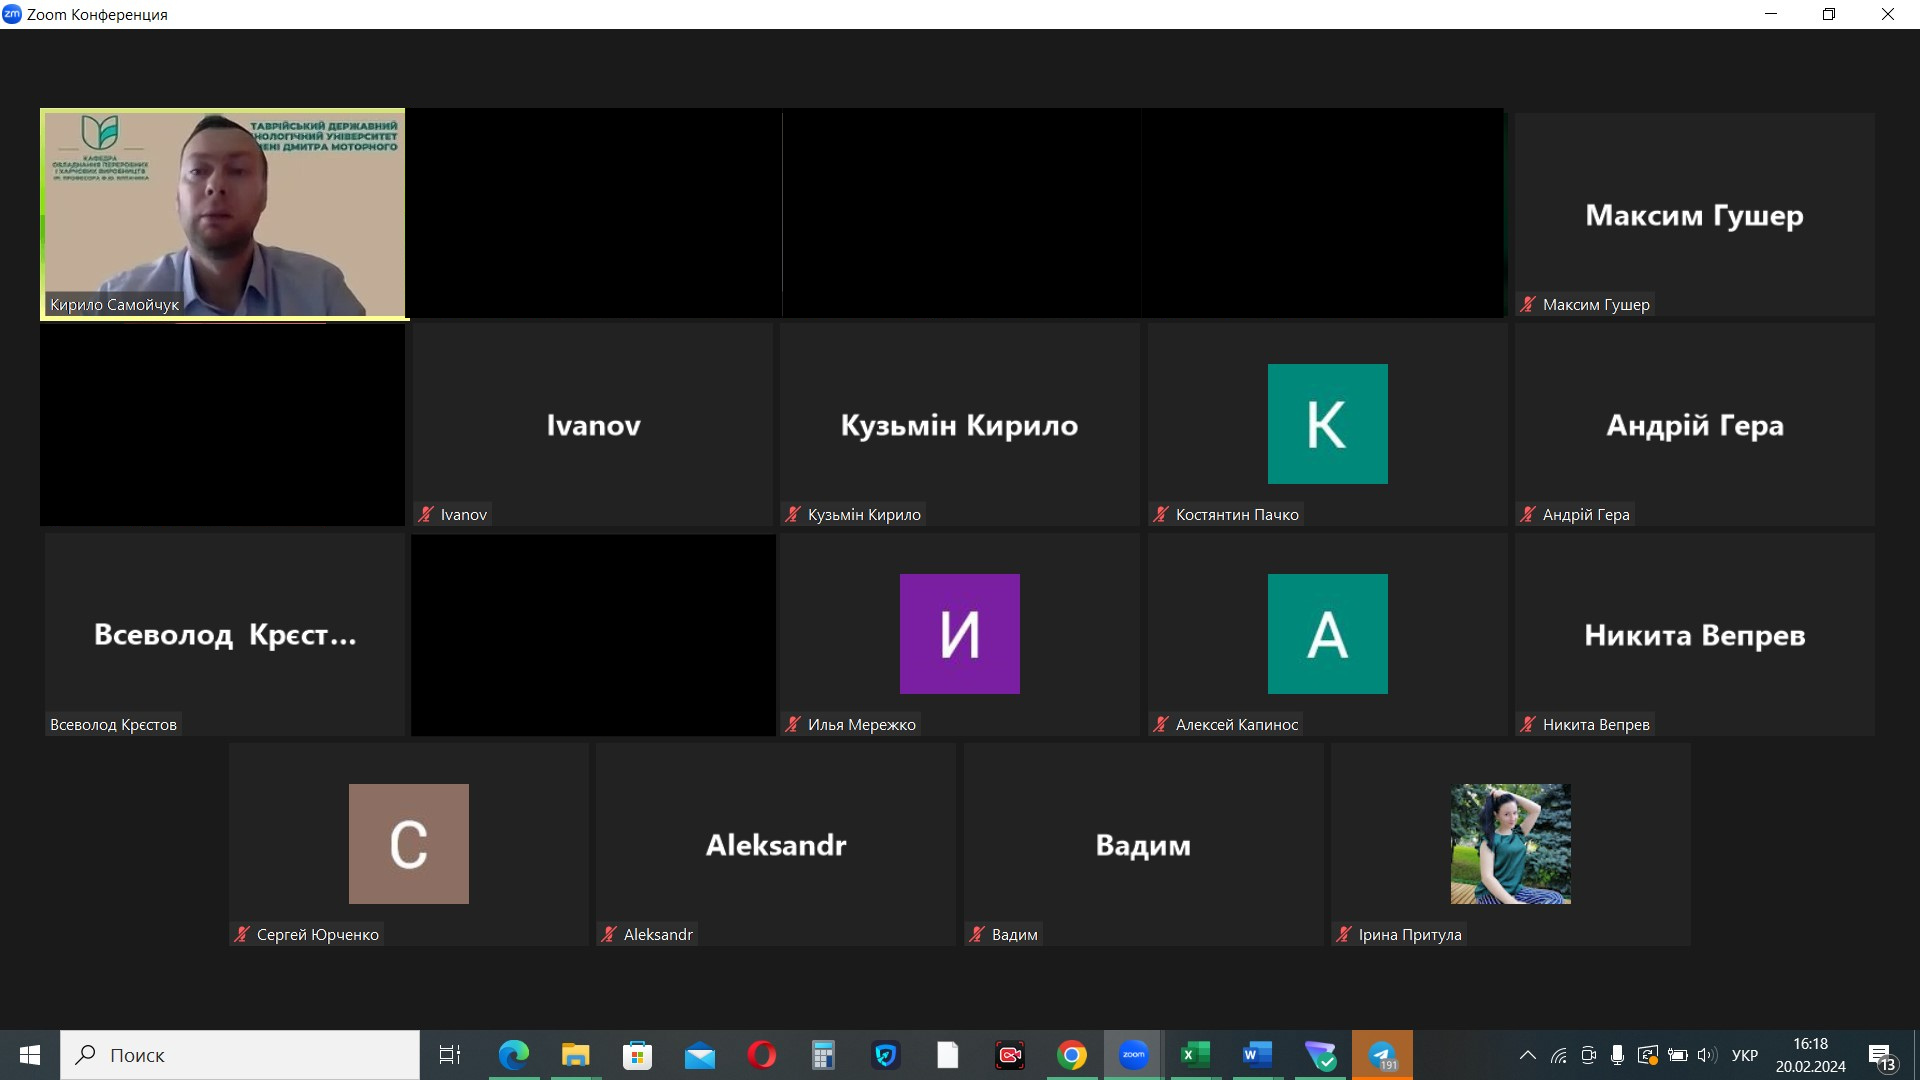Screen dimensions: 1920x1080
Task: Open Excel from the taskbar
Action: [x=1195, y=1055]
